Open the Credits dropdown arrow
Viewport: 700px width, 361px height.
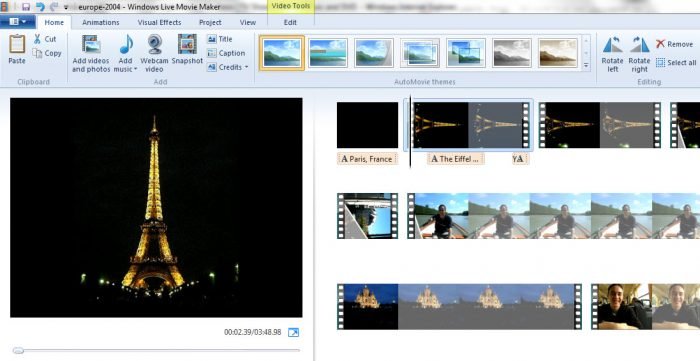point(246,67)
